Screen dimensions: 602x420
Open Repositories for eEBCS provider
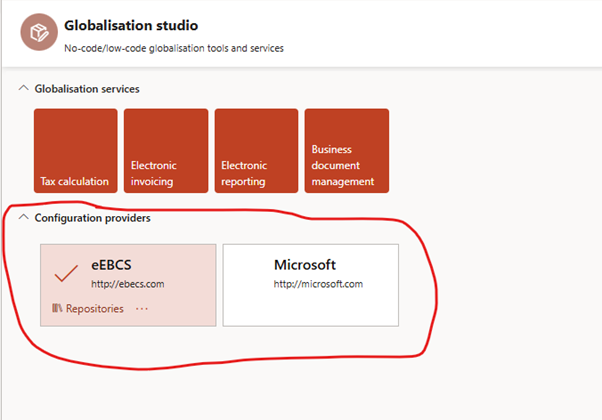pyautogui.click(x=88, y=308)
